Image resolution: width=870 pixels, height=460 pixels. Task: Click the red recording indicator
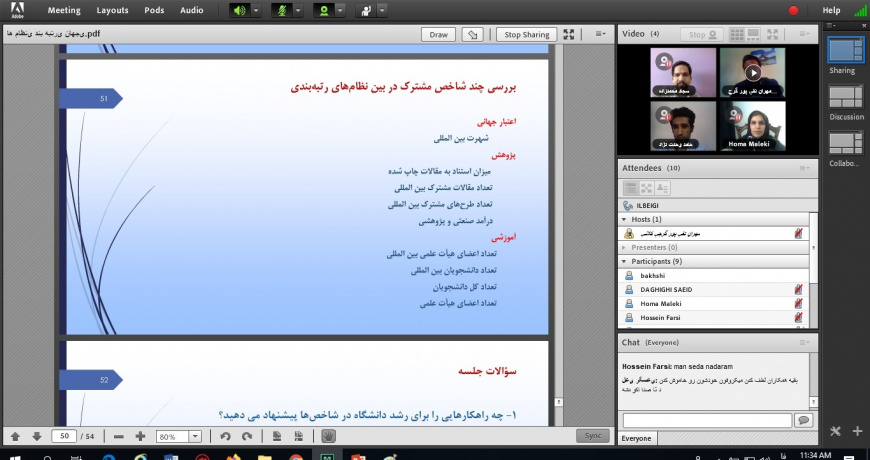point(793,11)
